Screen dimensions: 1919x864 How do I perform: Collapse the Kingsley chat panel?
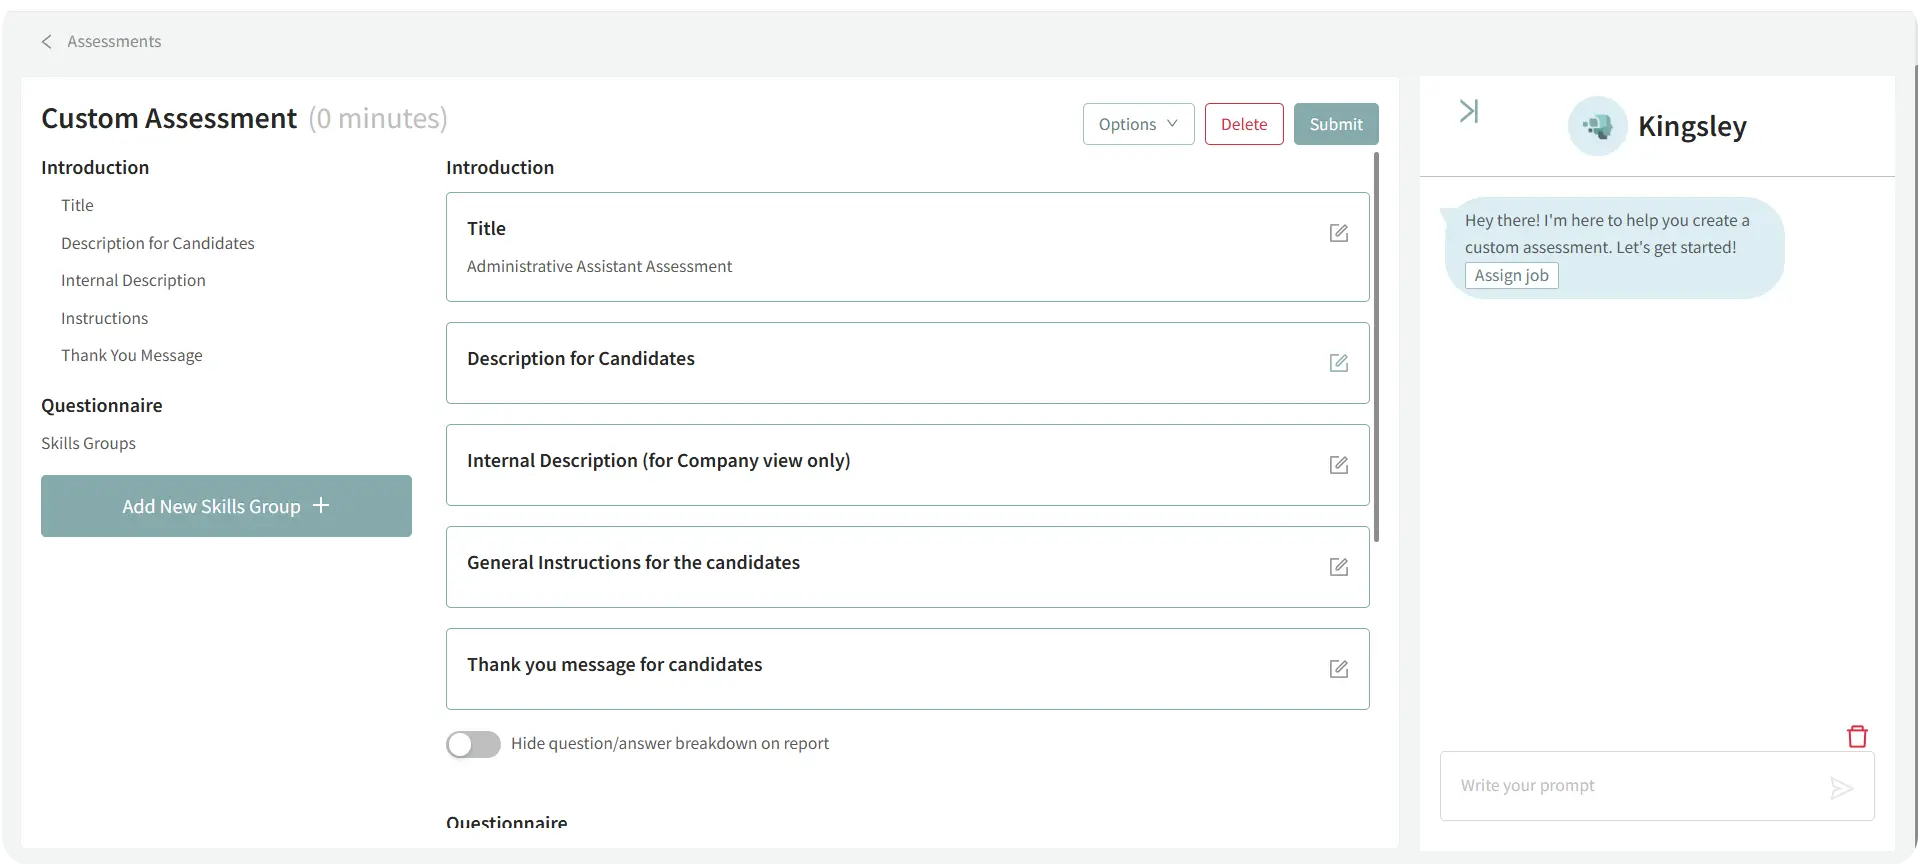[1468, 111]
